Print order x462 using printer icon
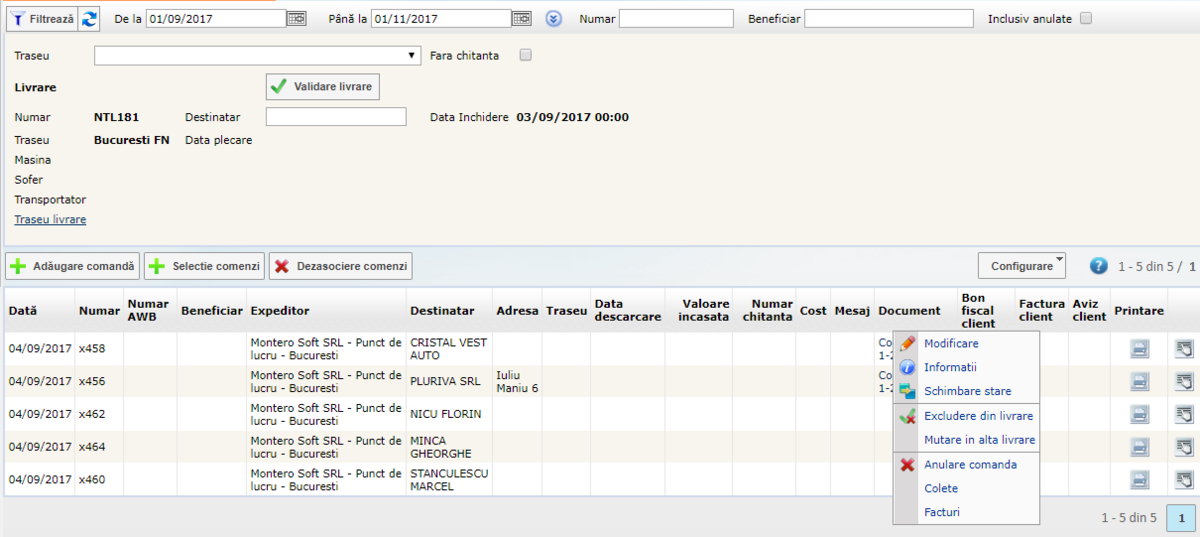Viewport: 1200px width, 537px height. pyautogui.click(x=1140, y=414)
